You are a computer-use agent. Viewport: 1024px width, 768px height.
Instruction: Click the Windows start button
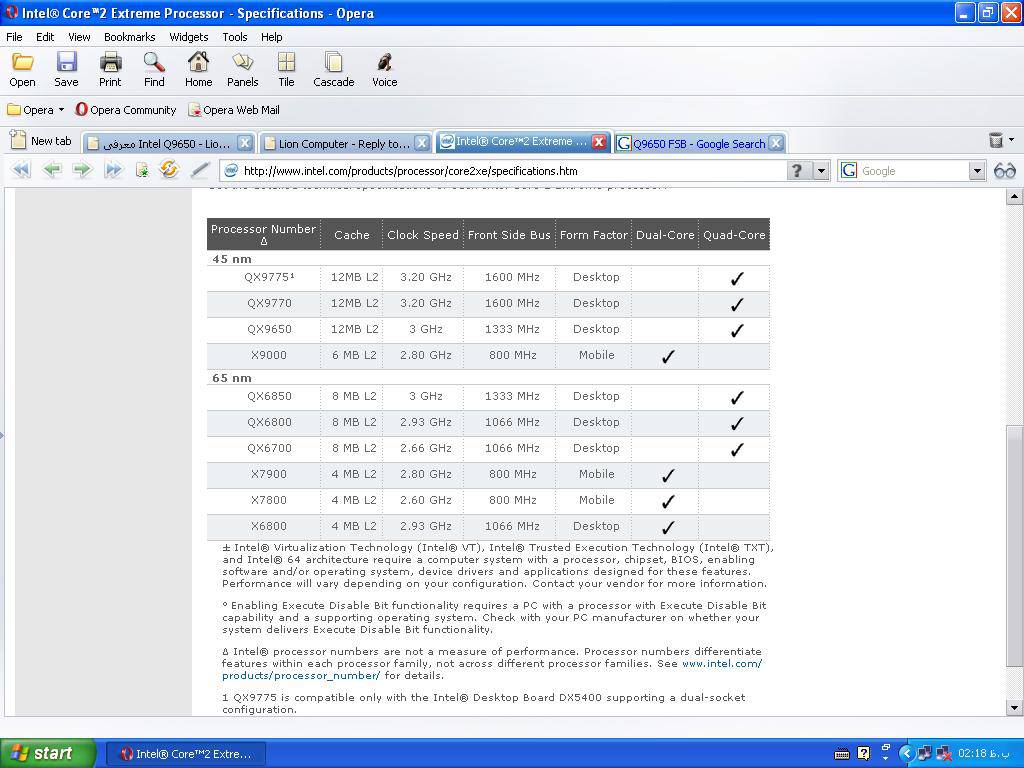48,753
